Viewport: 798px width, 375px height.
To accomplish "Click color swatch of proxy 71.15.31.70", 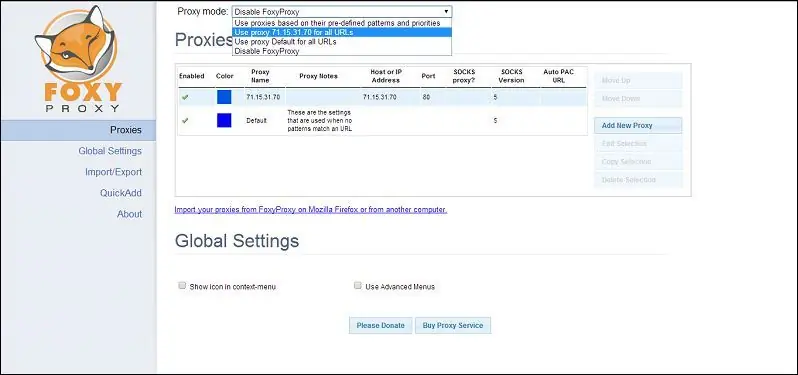I will (224, 97).
